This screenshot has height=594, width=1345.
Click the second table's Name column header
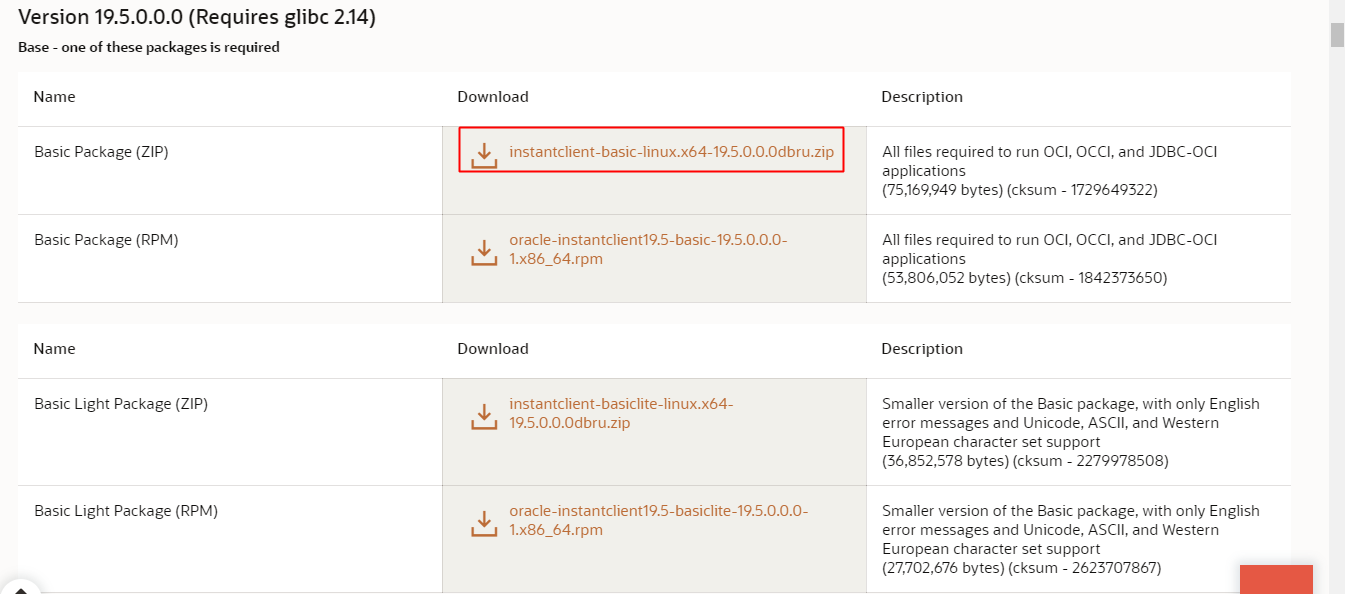[x=54, y=349]
